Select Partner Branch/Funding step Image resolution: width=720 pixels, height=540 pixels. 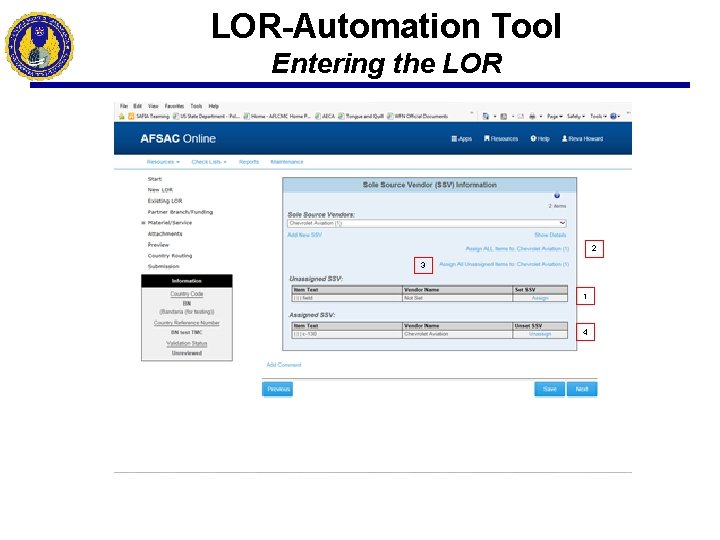click(180, 212)
